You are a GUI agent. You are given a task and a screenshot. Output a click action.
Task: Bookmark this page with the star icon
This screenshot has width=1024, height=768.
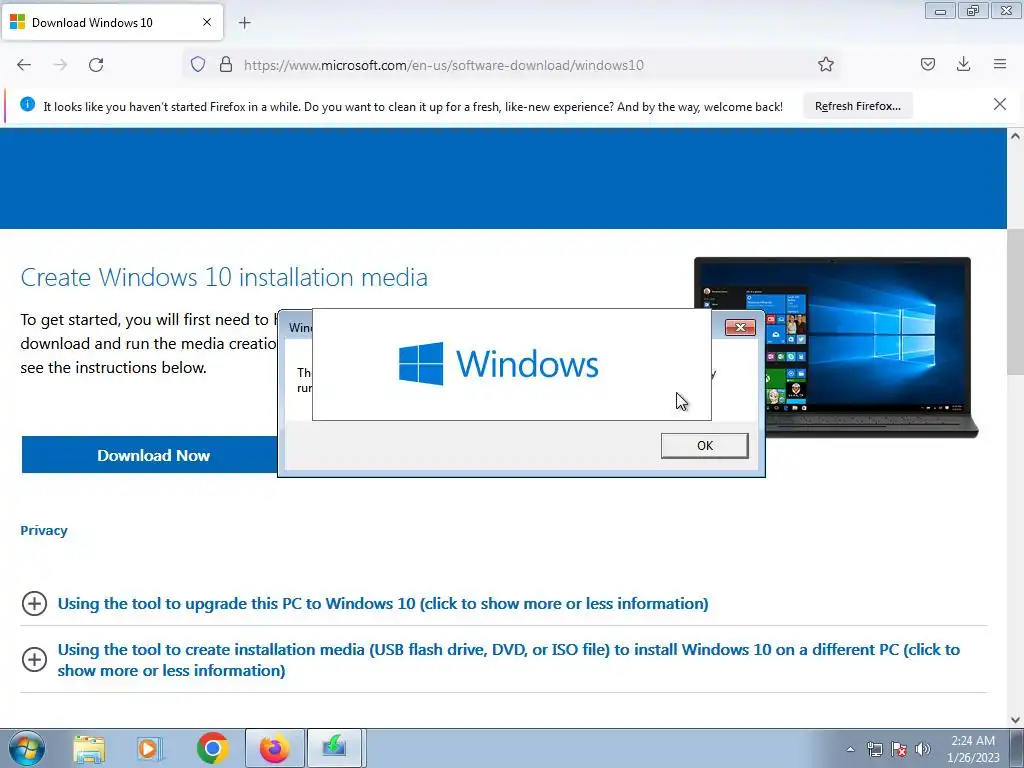[x=825, y=64]
